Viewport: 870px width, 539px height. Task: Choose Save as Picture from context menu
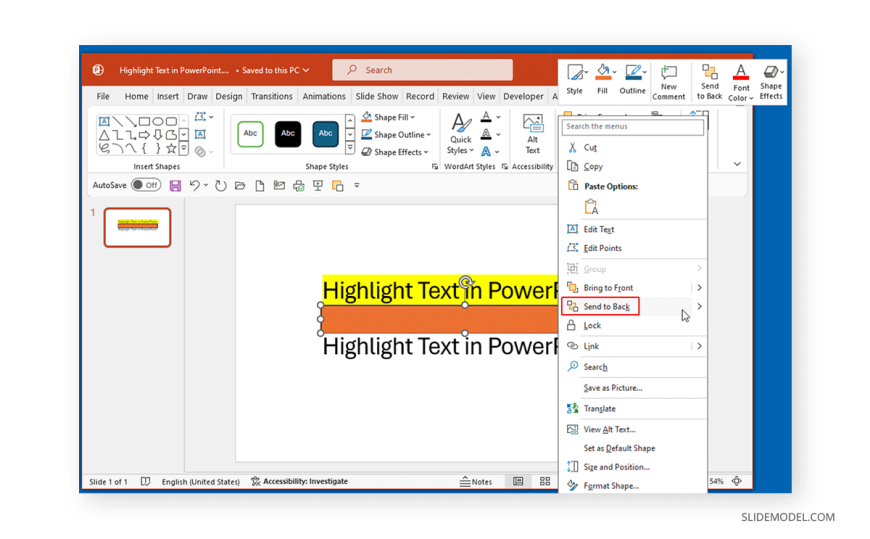[634, 387]
